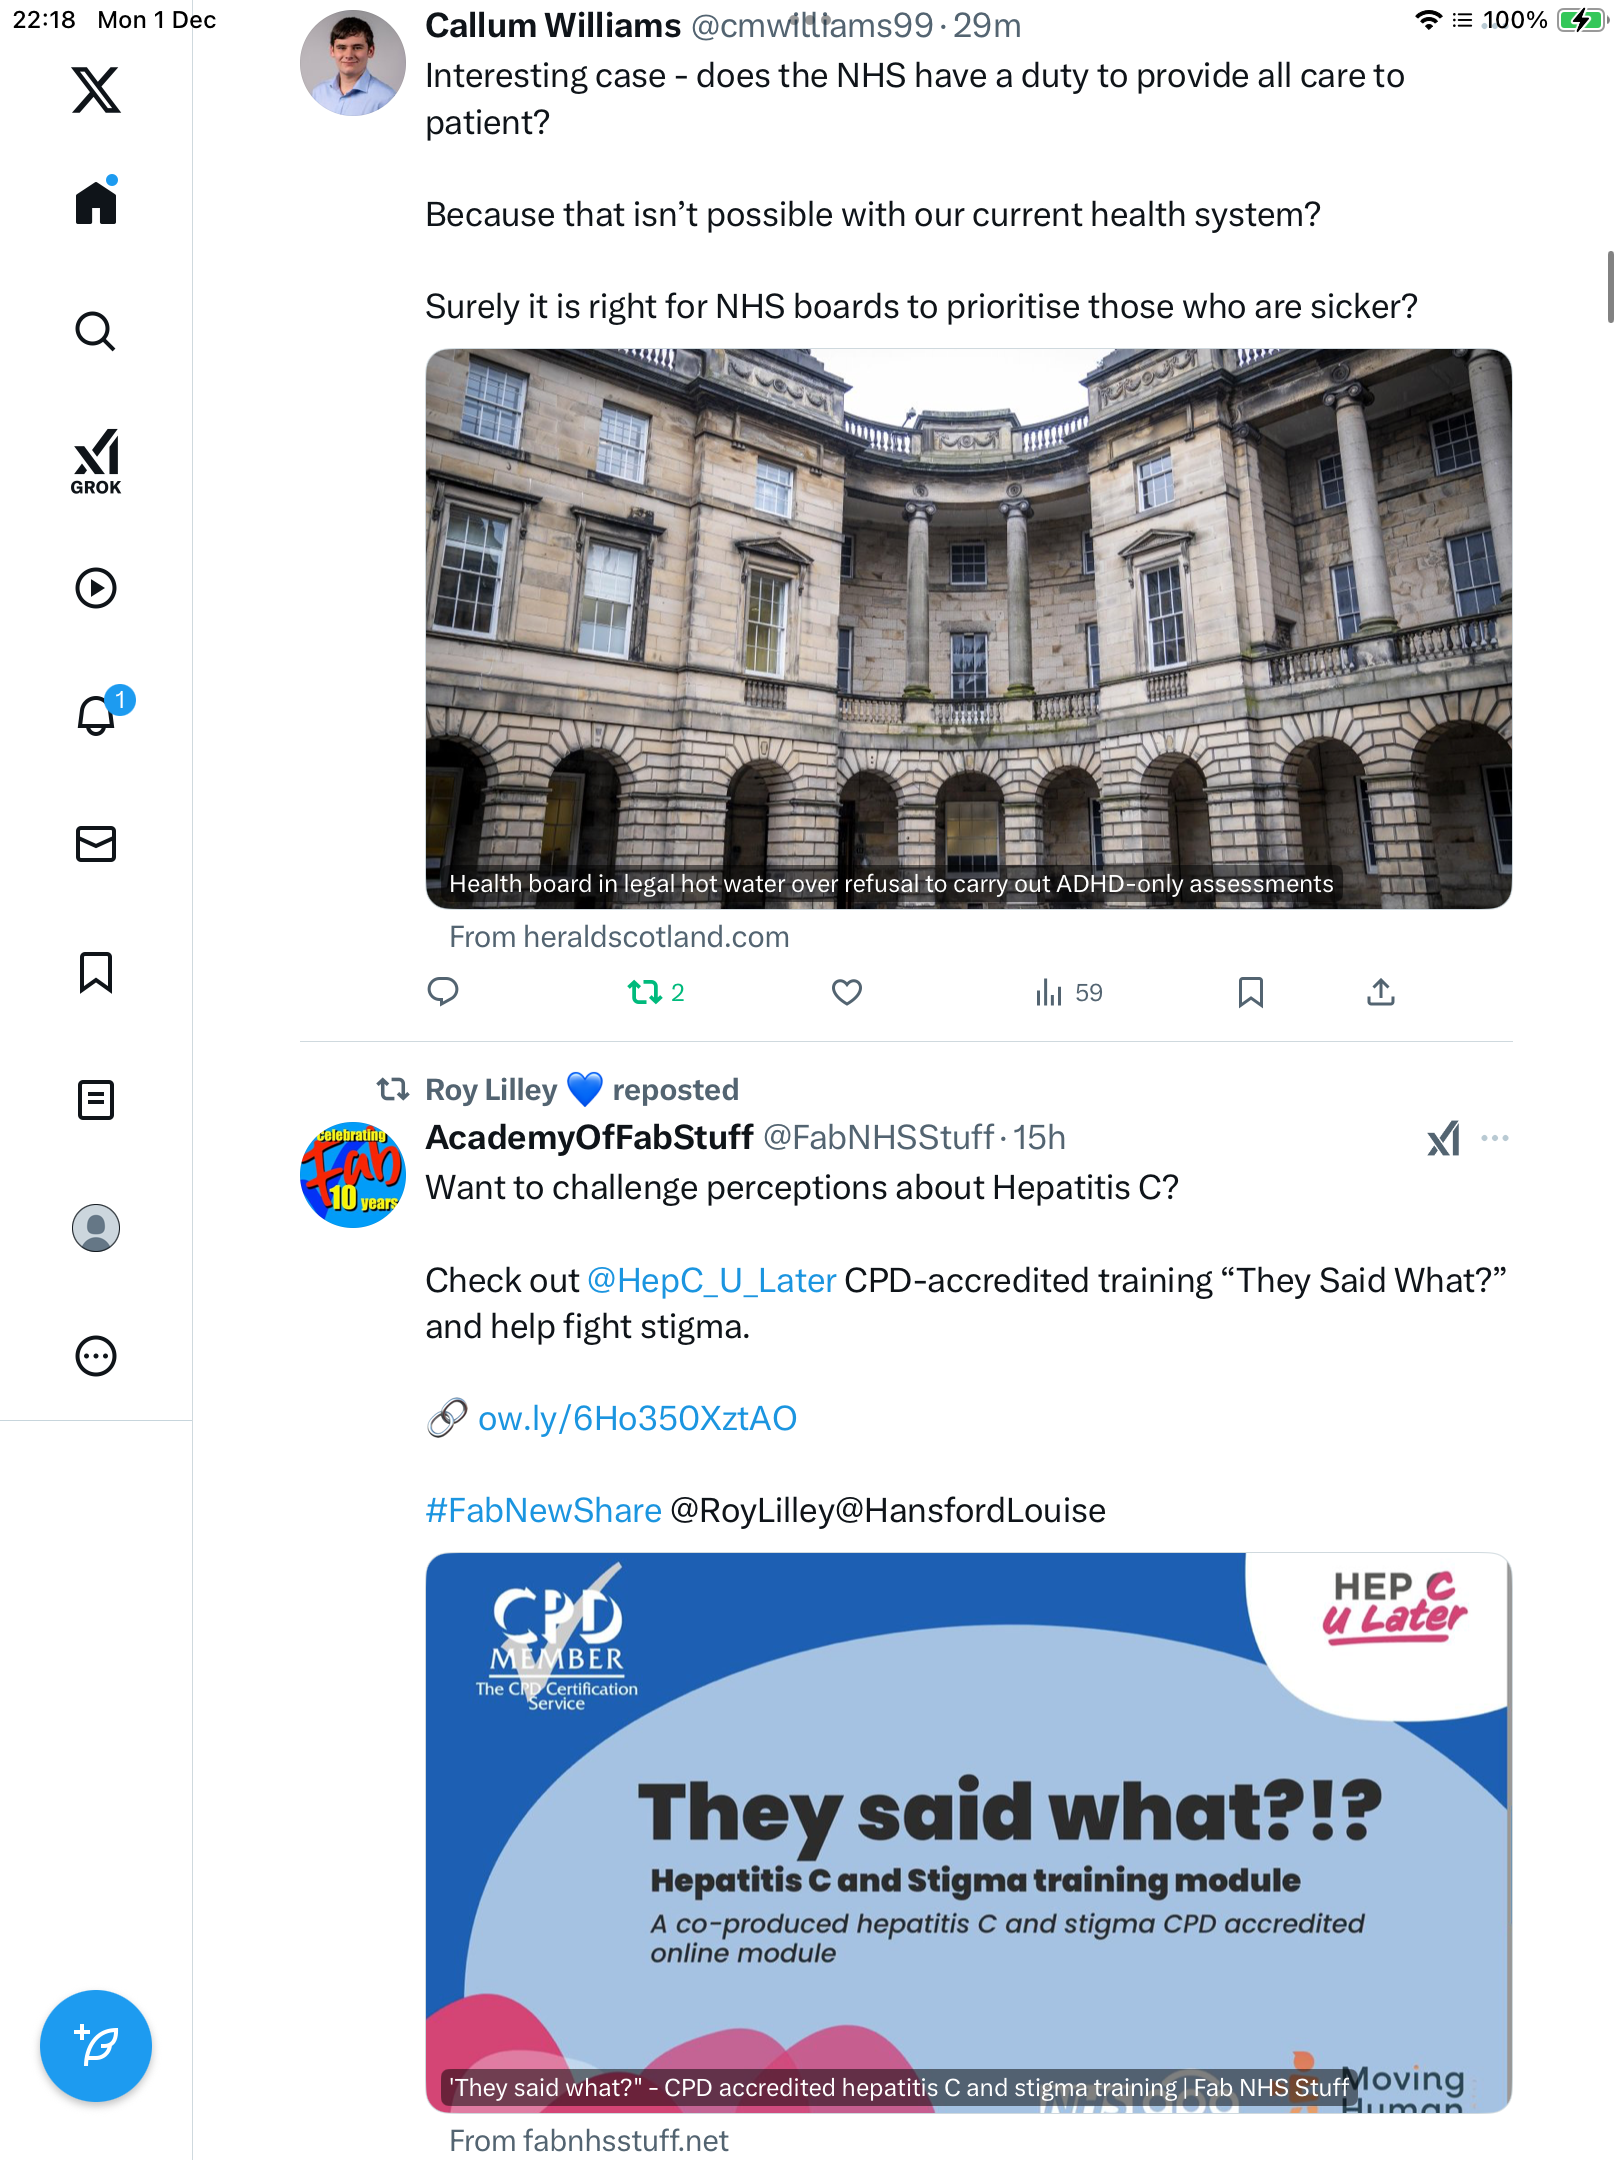1620x2160 pixels.
Task: Open share menu for Callum's post
Action: pyautogui.click(x=1381, y=992)
